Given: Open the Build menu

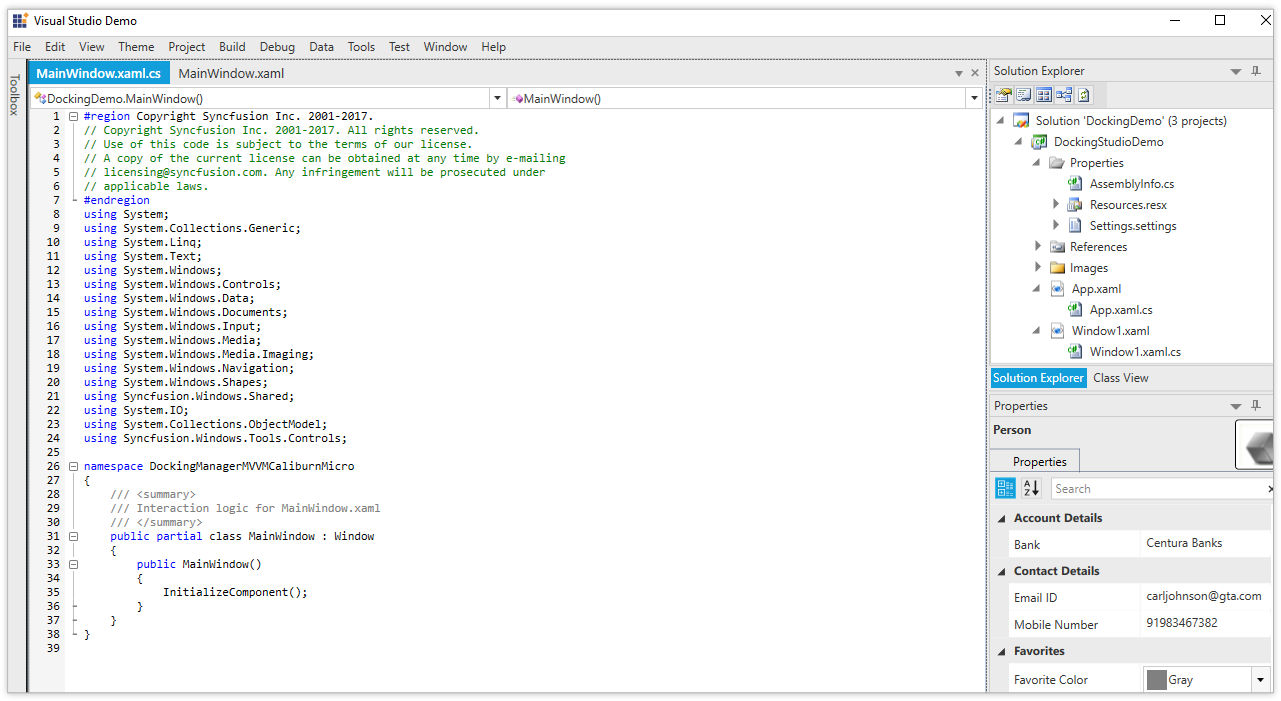Looking at the screenshot, I should click(232, 47).
